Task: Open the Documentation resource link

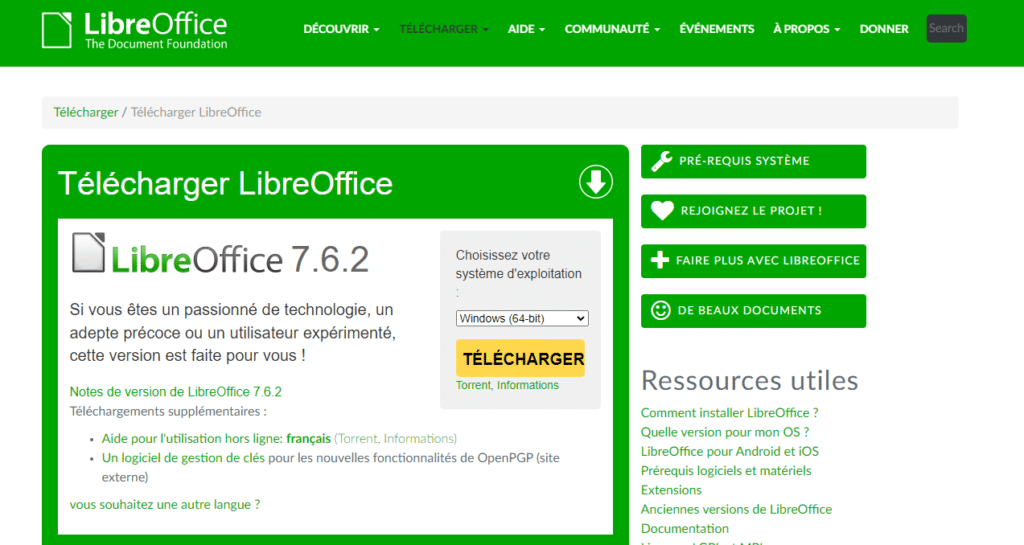Action: [684, 529]
